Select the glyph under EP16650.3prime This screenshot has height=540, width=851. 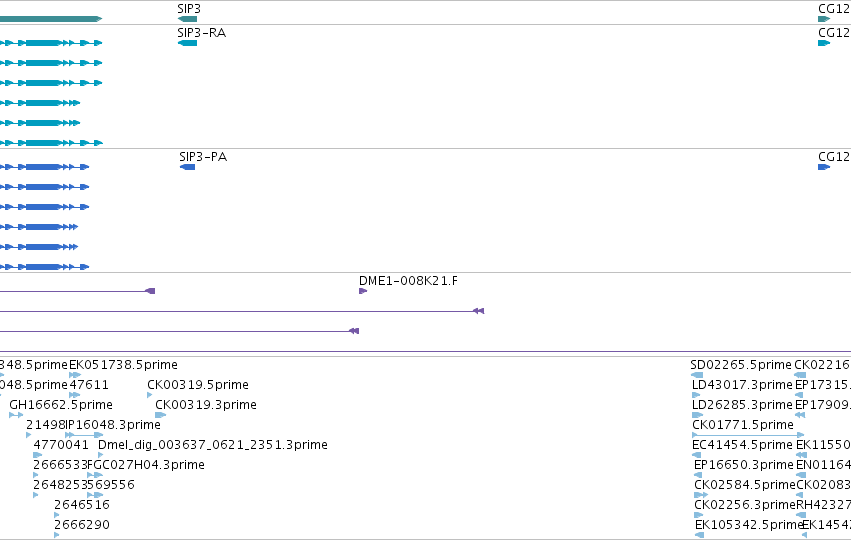[698, 475]
